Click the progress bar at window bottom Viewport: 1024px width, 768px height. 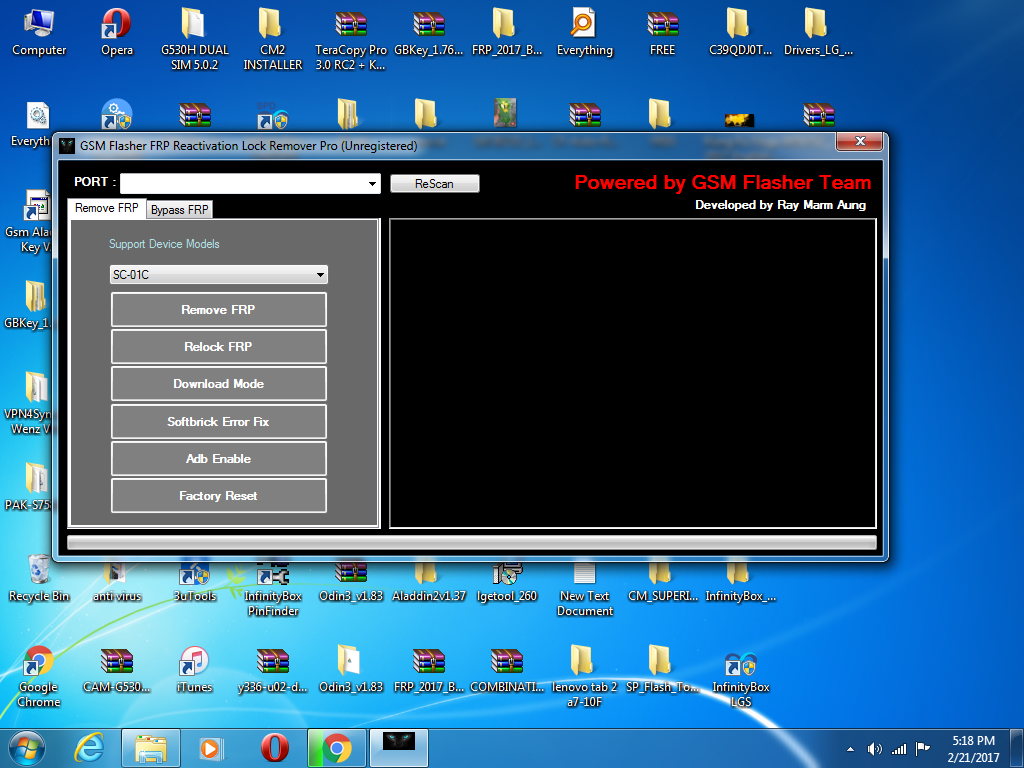click(471, 543)
